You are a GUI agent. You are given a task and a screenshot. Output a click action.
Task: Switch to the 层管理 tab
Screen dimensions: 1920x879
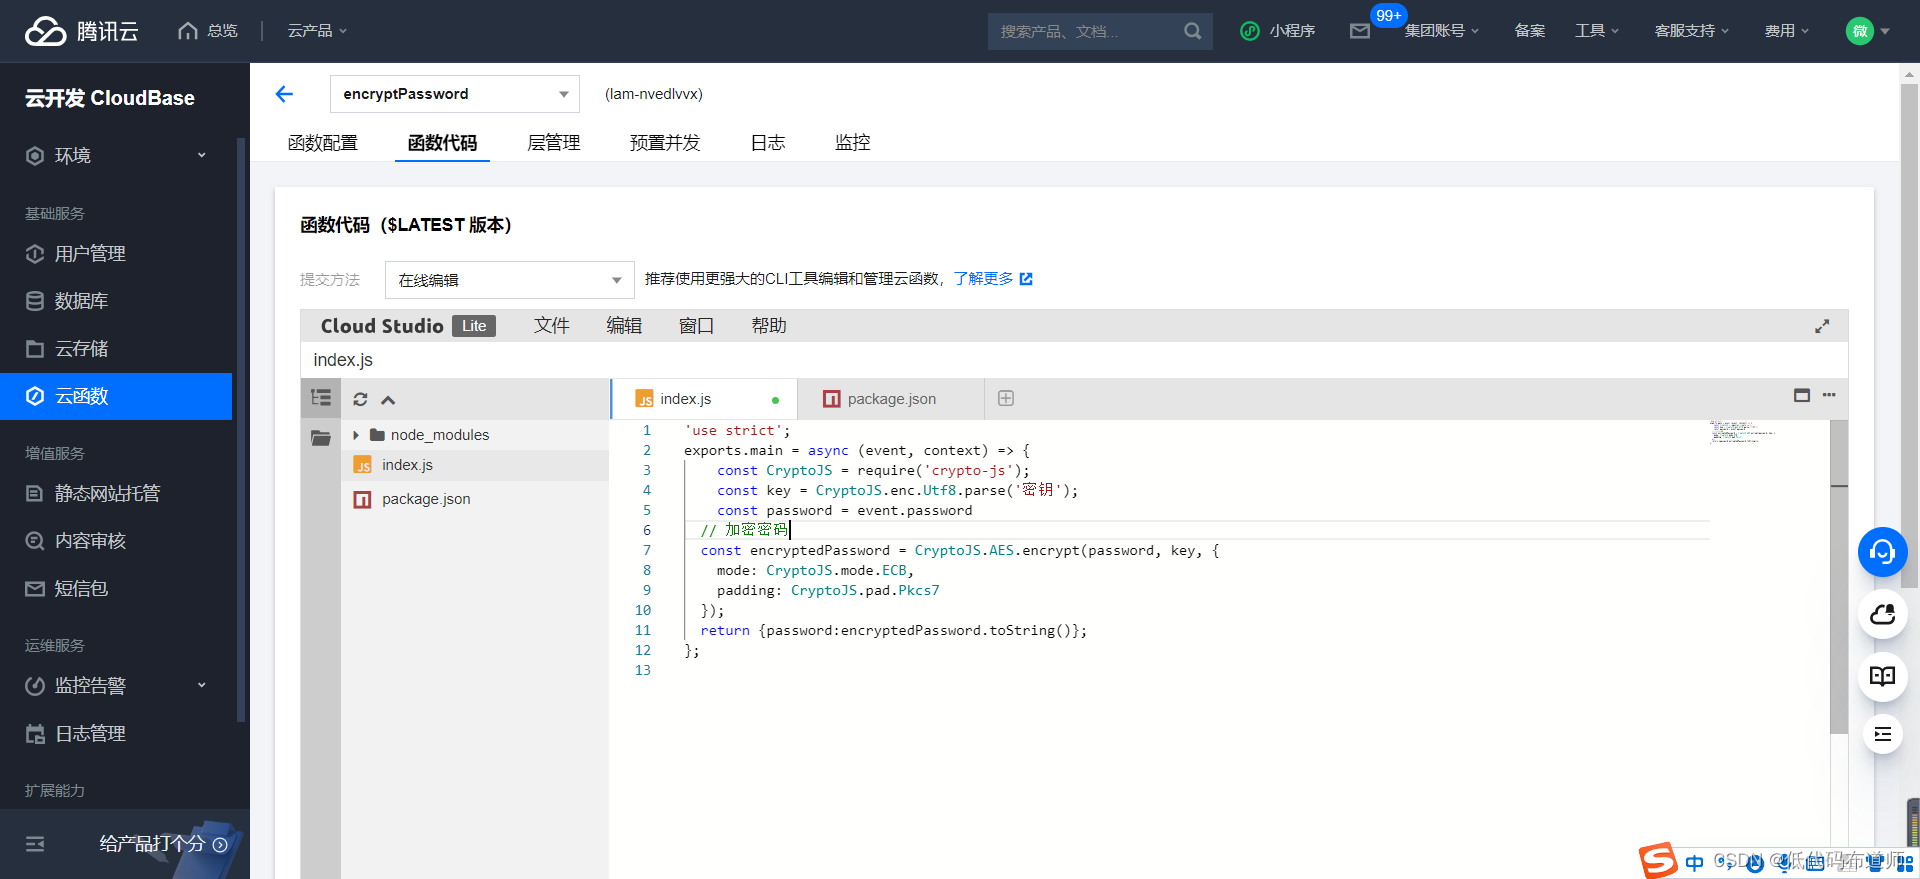(x=554, y=143)
